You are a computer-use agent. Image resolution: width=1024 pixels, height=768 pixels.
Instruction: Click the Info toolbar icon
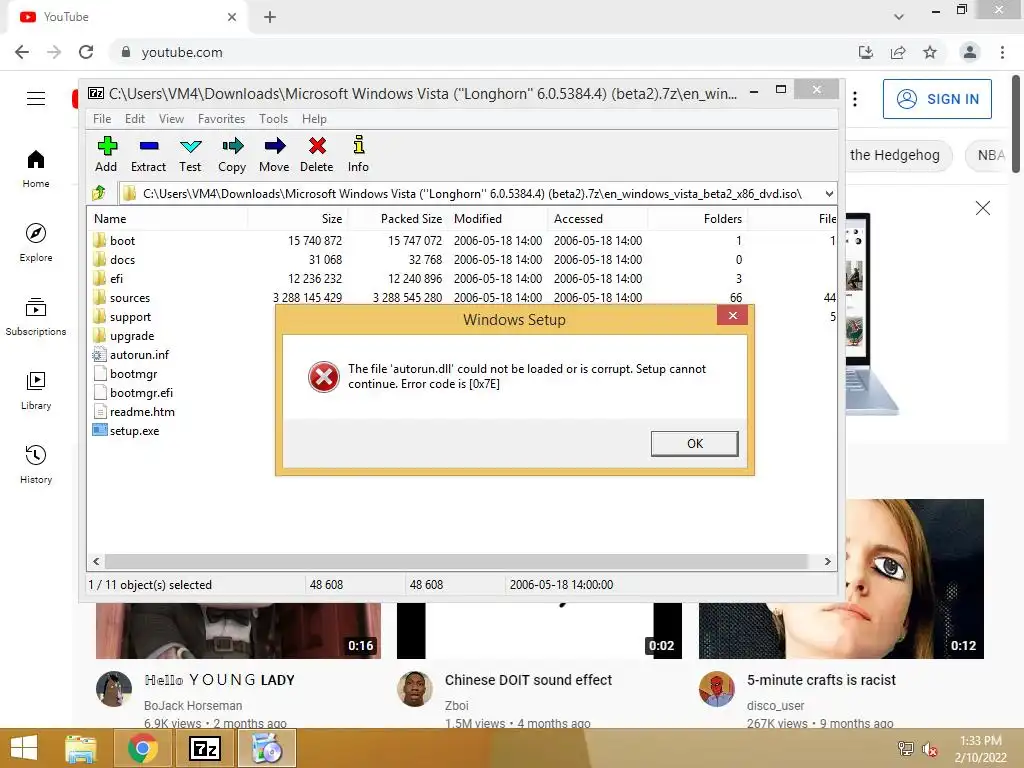tap(358, 155)
